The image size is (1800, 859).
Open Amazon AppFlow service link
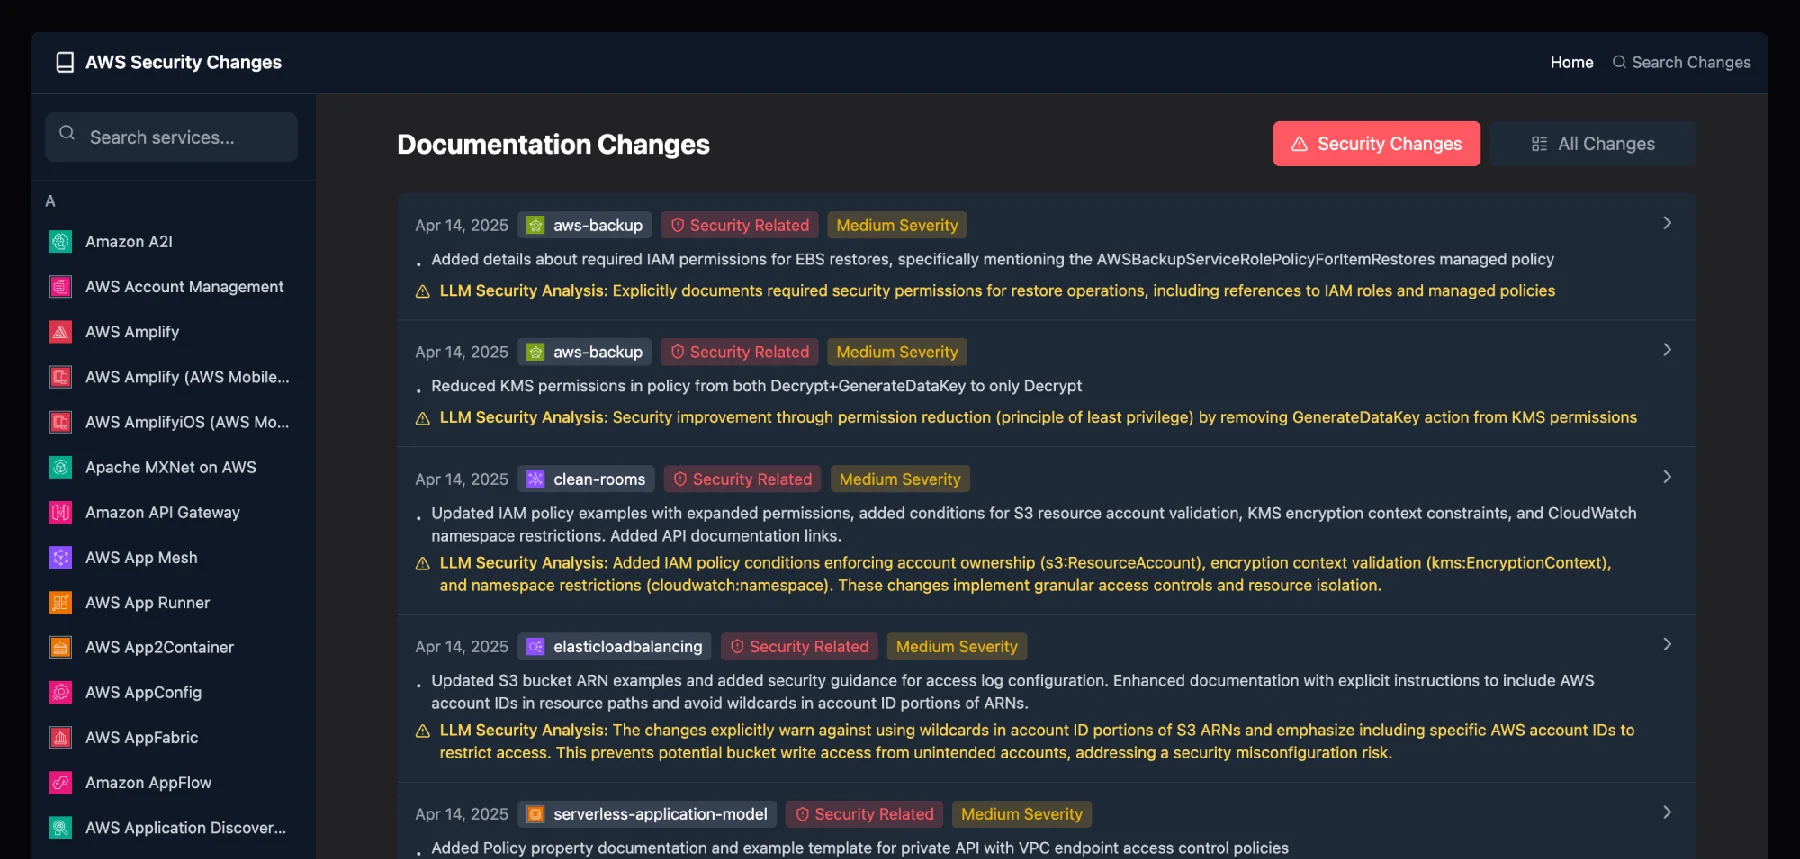coord(148,782)
